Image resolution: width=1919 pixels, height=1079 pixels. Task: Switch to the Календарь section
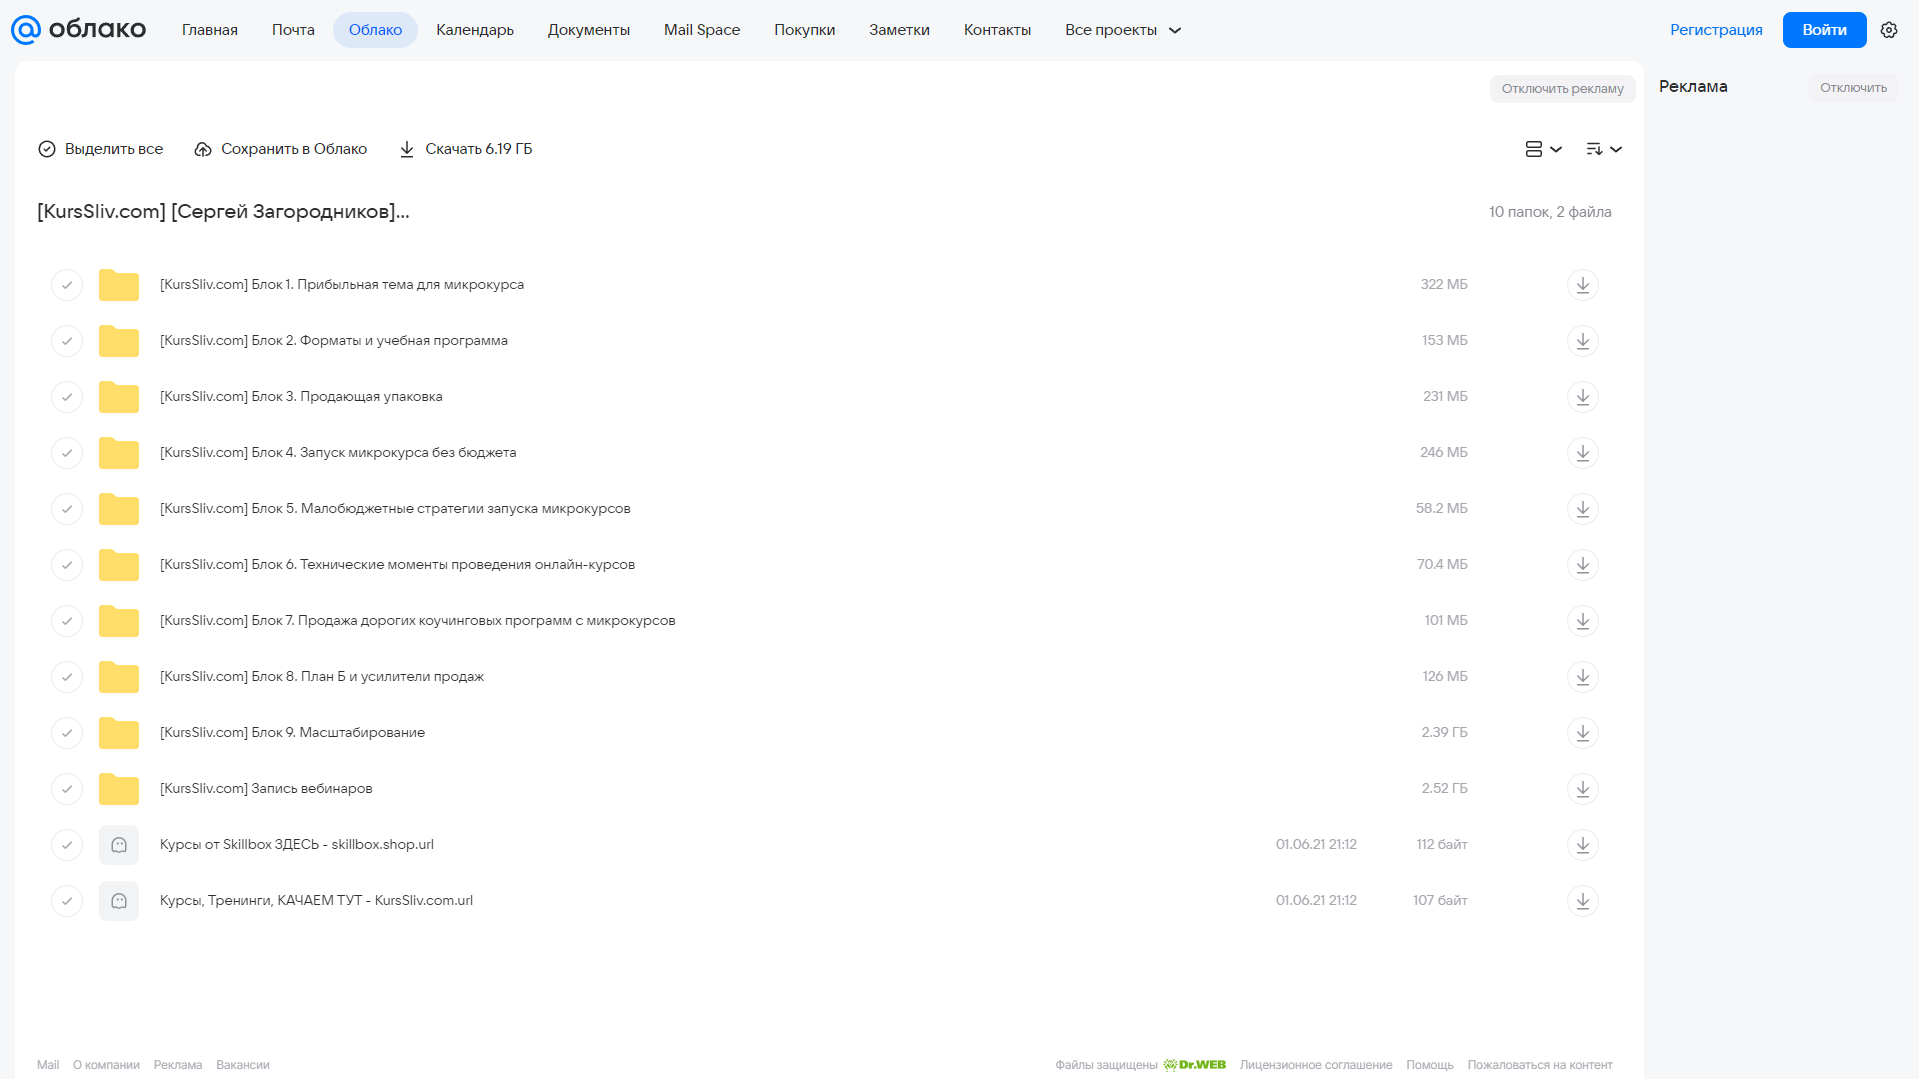coord(475,30)
